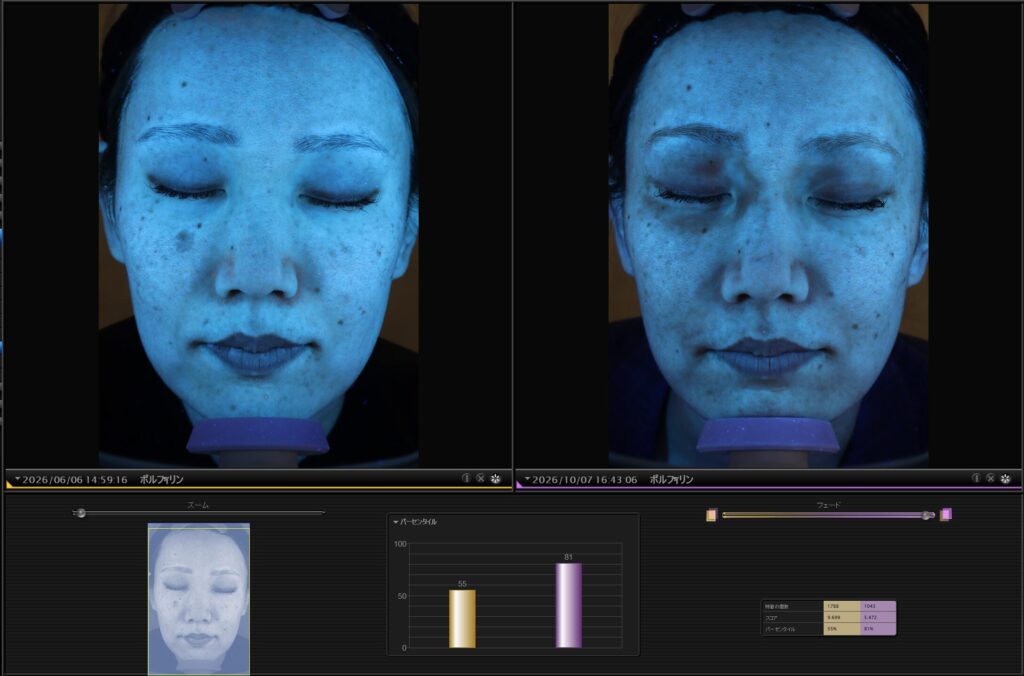The width and height of the screenshot is (1024, 676).
Task: Click the パーセンタイル row label in the table
Action: point(780,629)
